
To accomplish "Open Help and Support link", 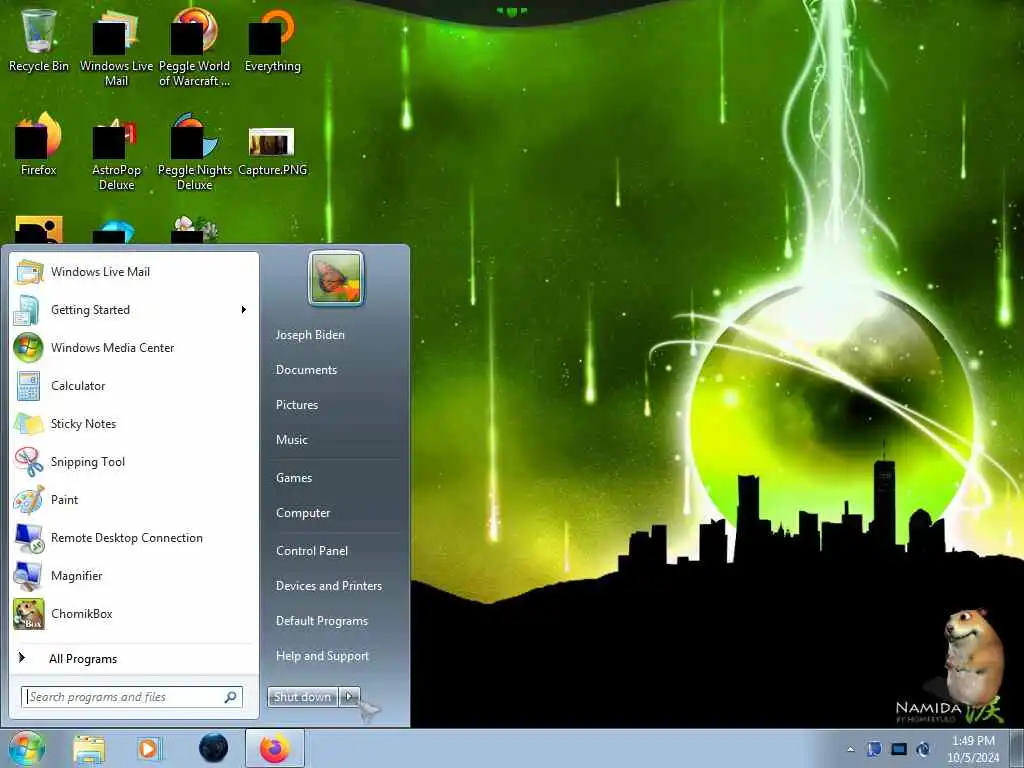I will (322, 656).
